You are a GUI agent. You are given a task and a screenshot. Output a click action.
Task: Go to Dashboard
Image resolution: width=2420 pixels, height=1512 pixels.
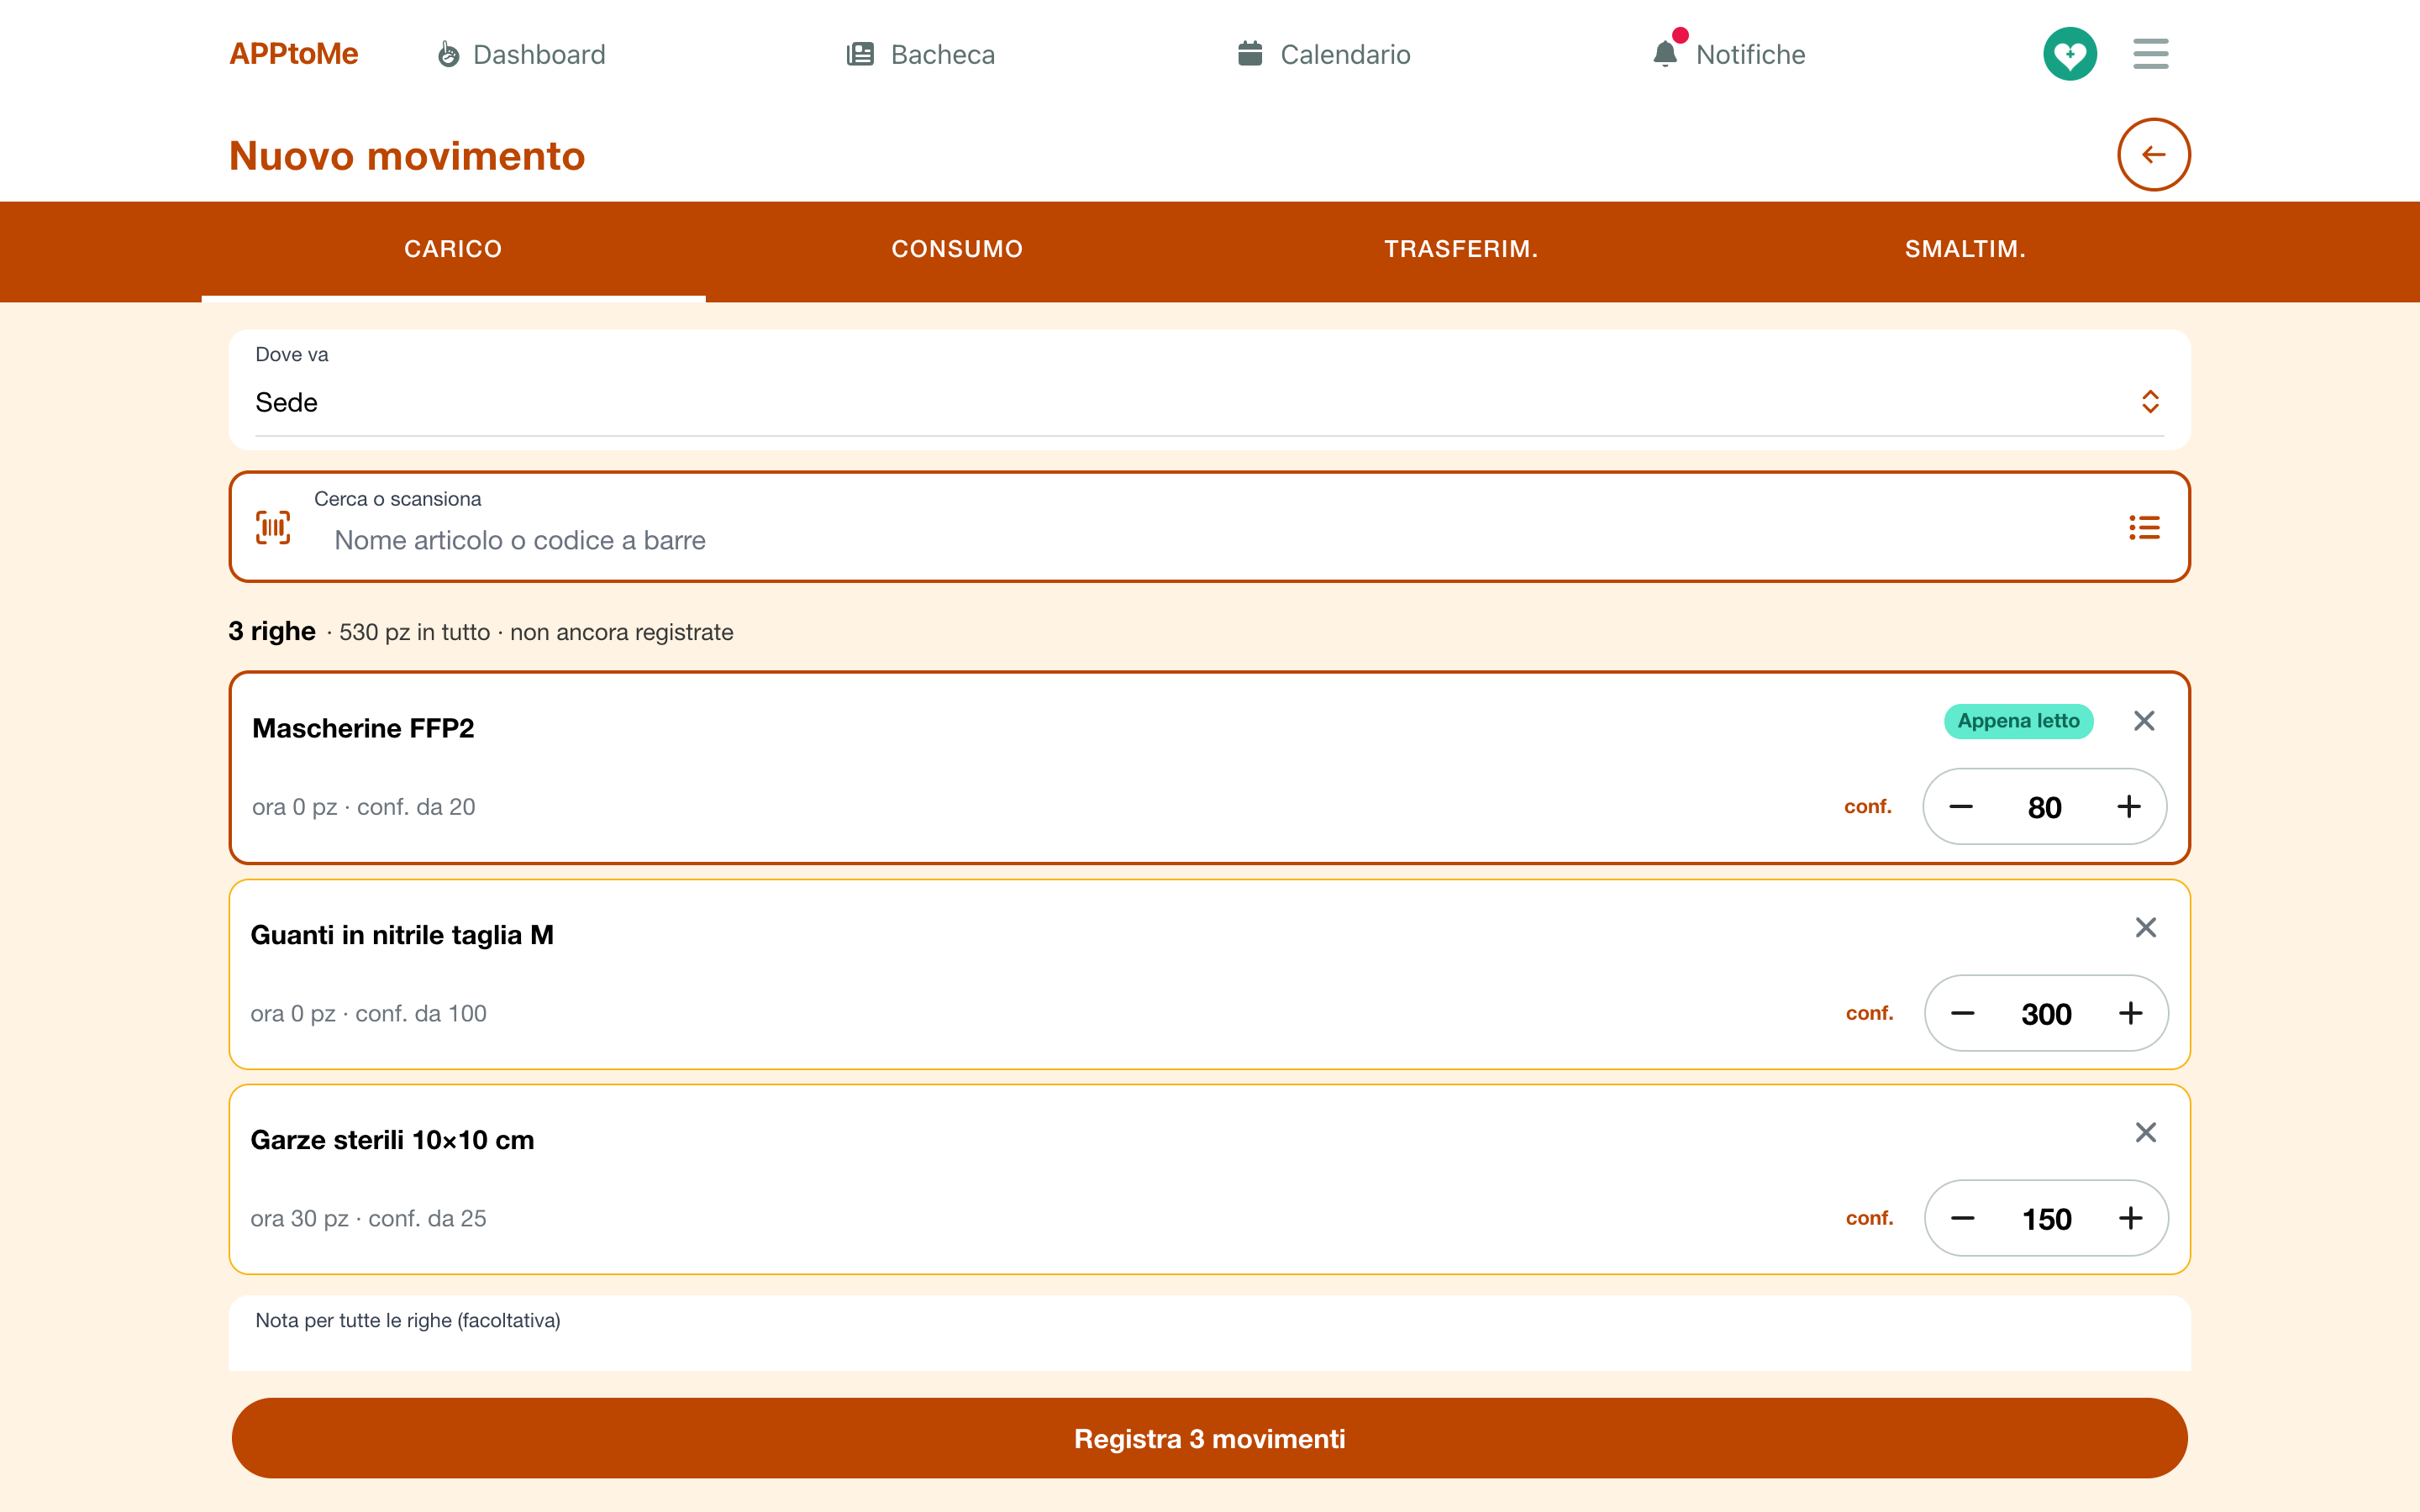[x=521, y=54]
